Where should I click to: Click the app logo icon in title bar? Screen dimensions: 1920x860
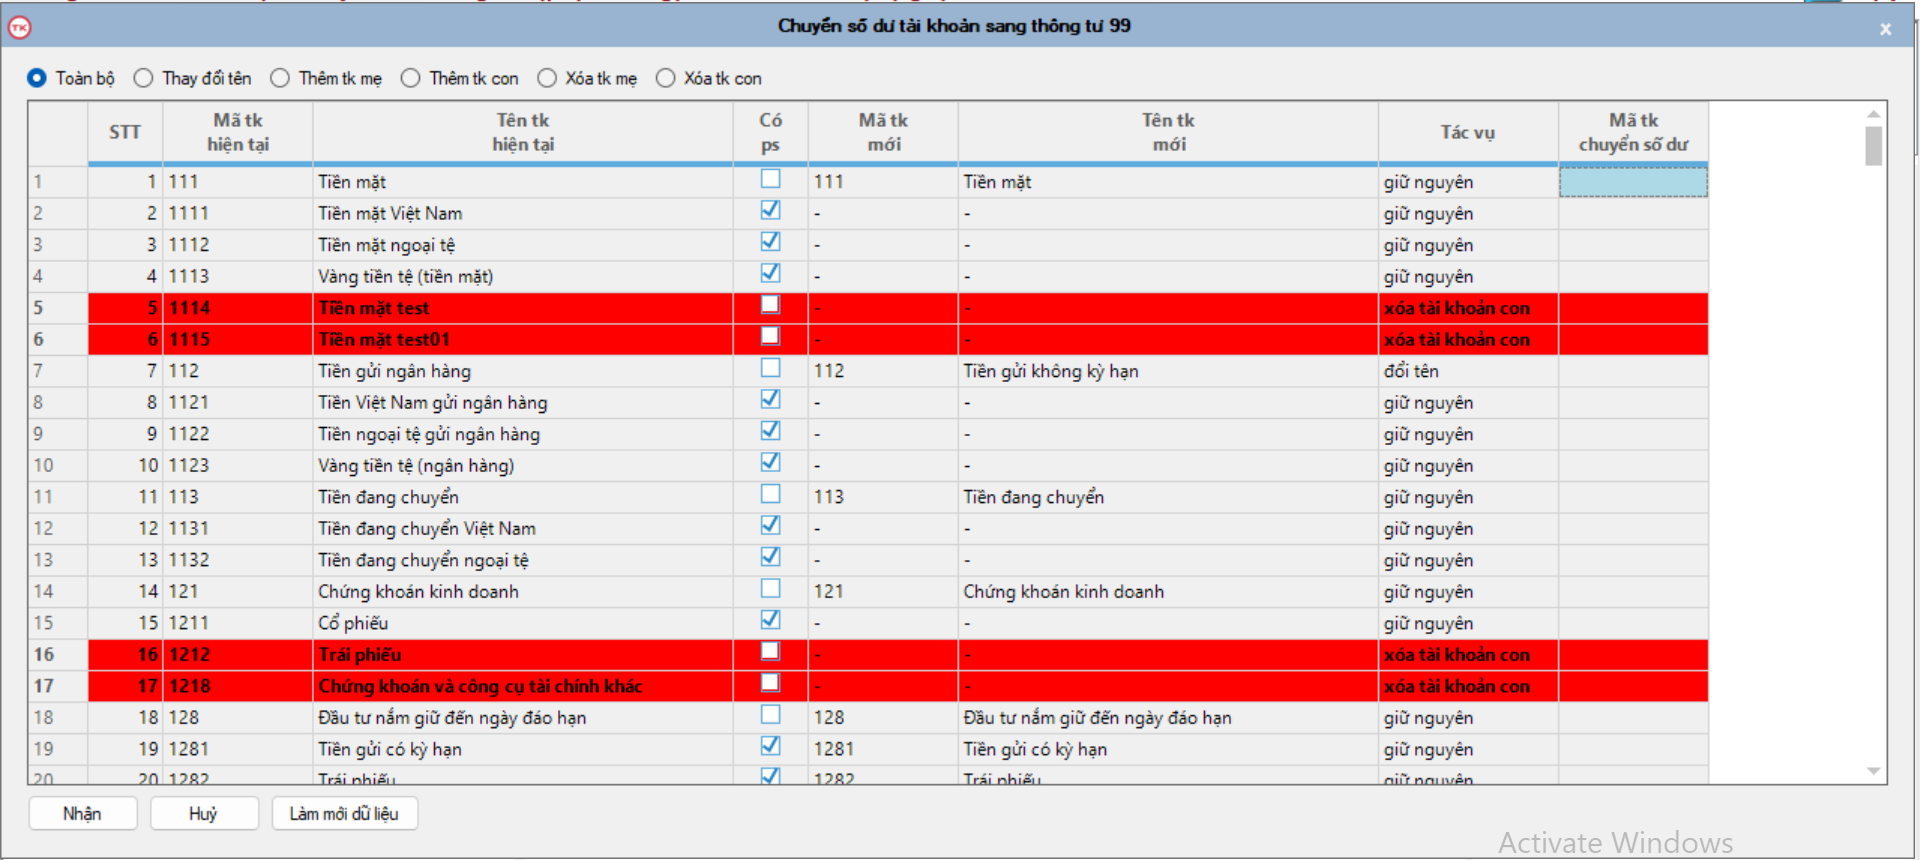point(19,27)
